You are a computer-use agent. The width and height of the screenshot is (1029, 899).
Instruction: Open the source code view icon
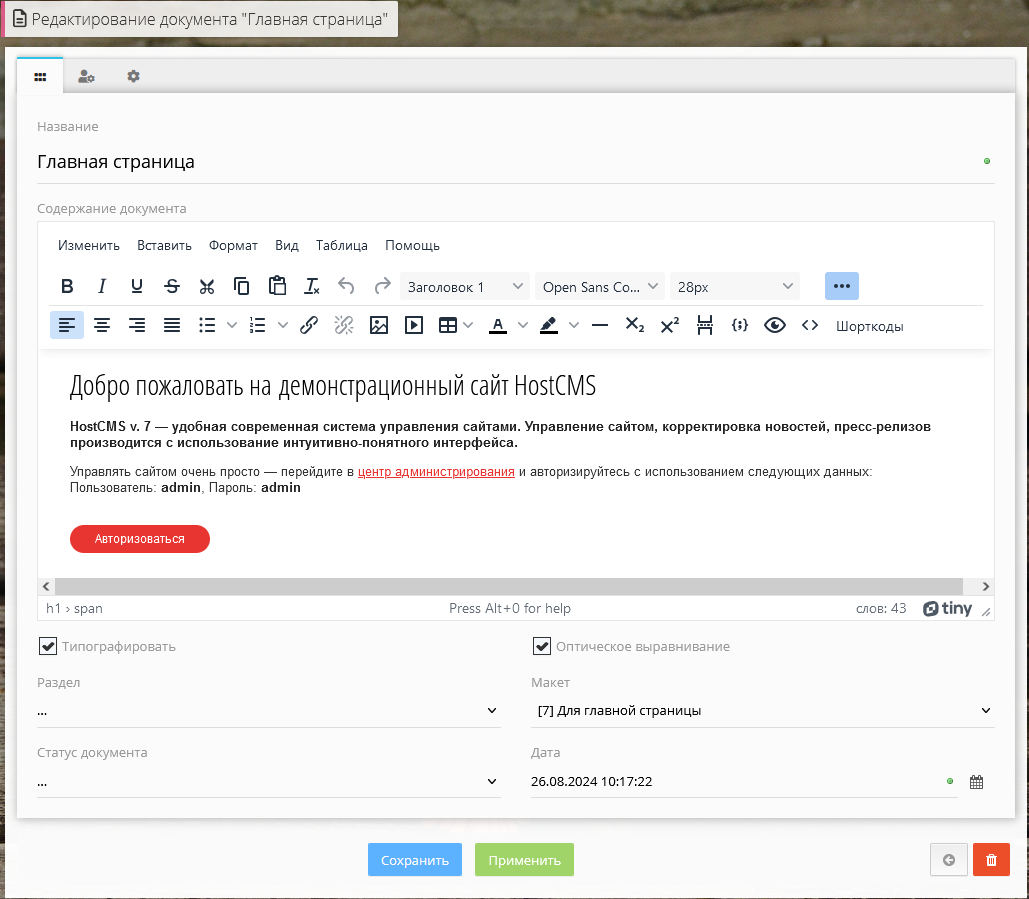click(x=810, y=325)
